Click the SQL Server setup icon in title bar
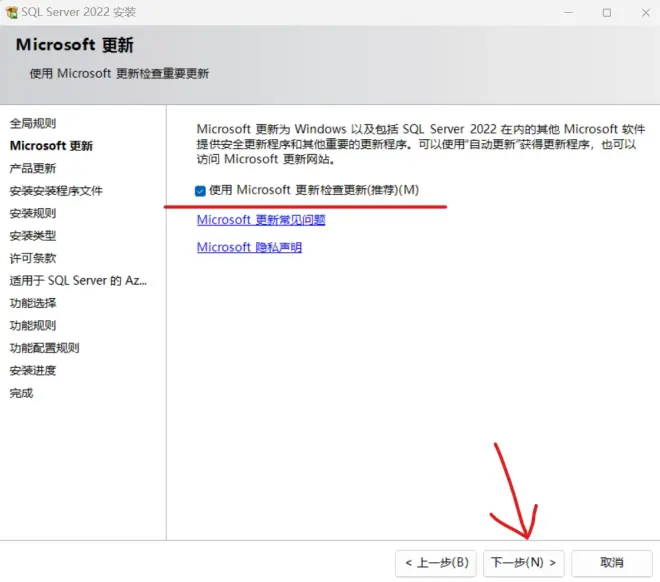This screenshot has height=582, width=660. click(12, 13)
